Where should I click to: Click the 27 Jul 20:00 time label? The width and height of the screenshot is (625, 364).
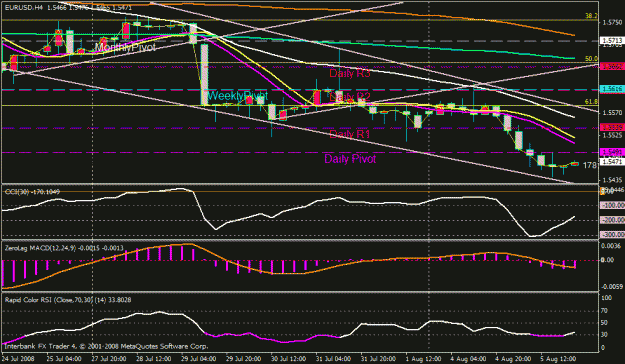click(110, 358)
